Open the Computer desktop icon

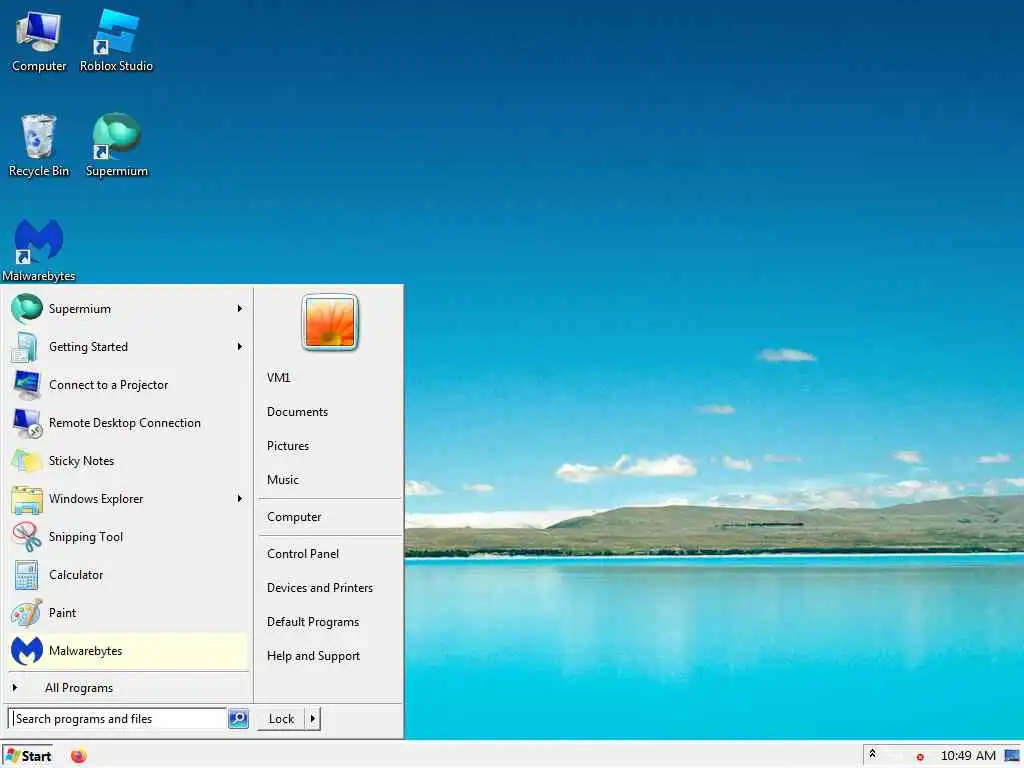(x=39, y=42)
